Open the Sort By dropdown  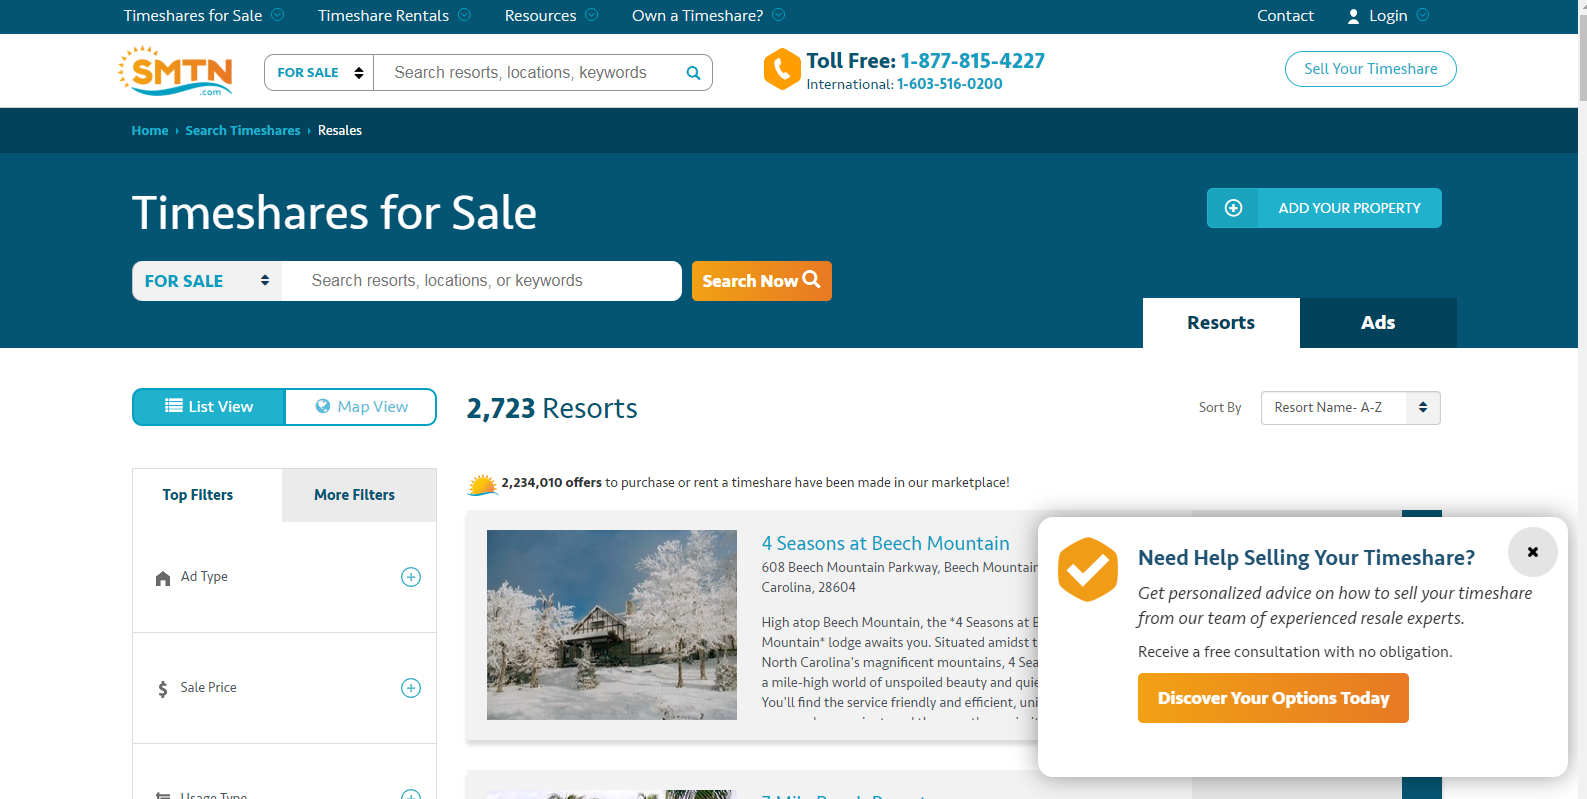(1350, 408)
